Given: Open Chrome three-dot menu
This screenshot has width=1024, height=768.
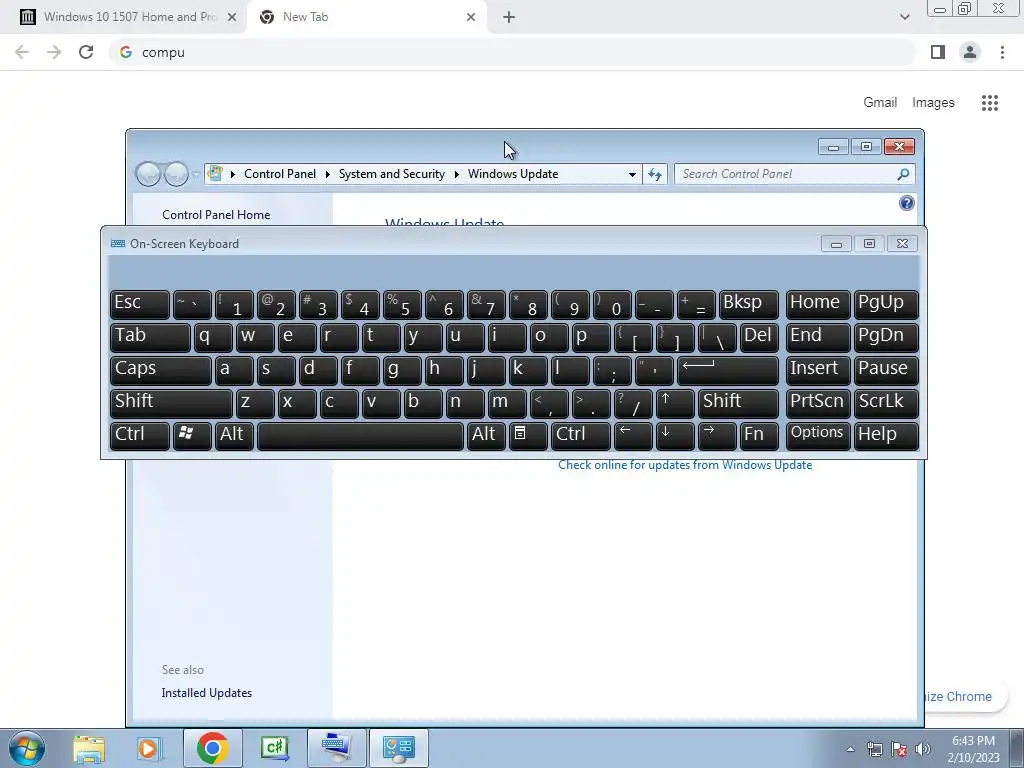Looking at the screenshot, I should (x=1002, y=52).
